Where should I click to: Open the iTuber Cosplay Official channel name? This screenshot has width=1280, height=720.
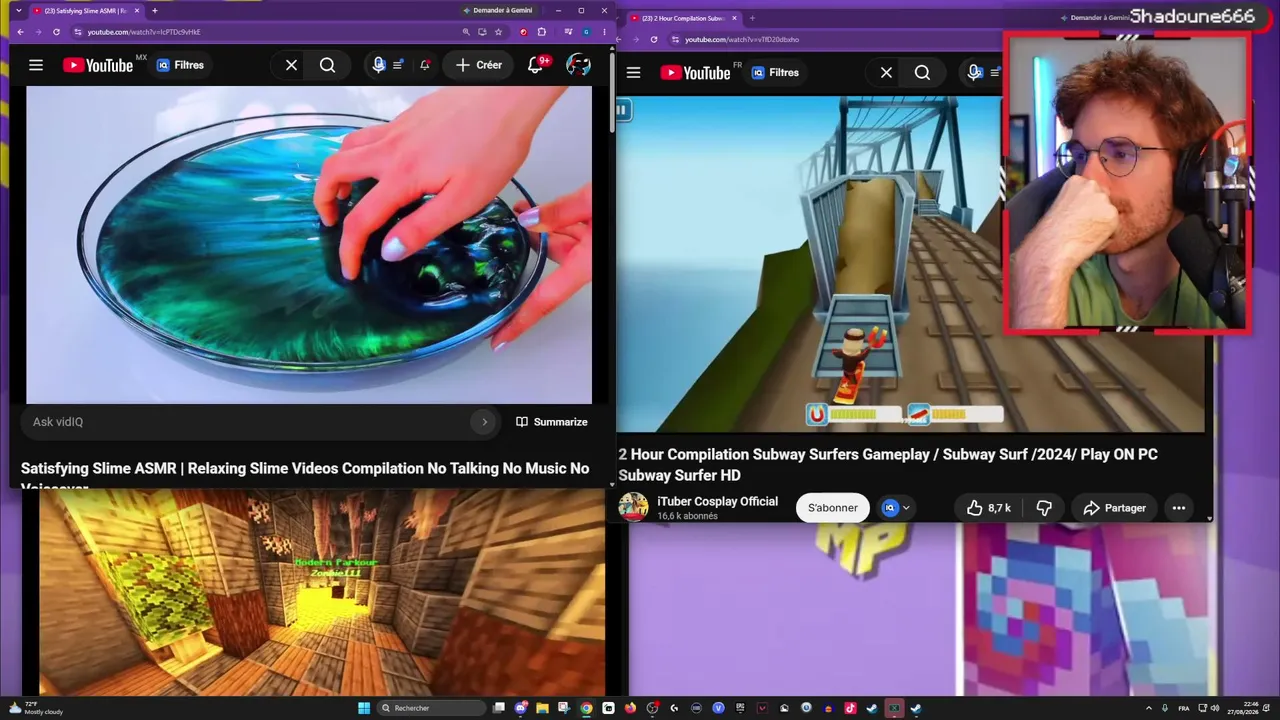pos(717,501)
